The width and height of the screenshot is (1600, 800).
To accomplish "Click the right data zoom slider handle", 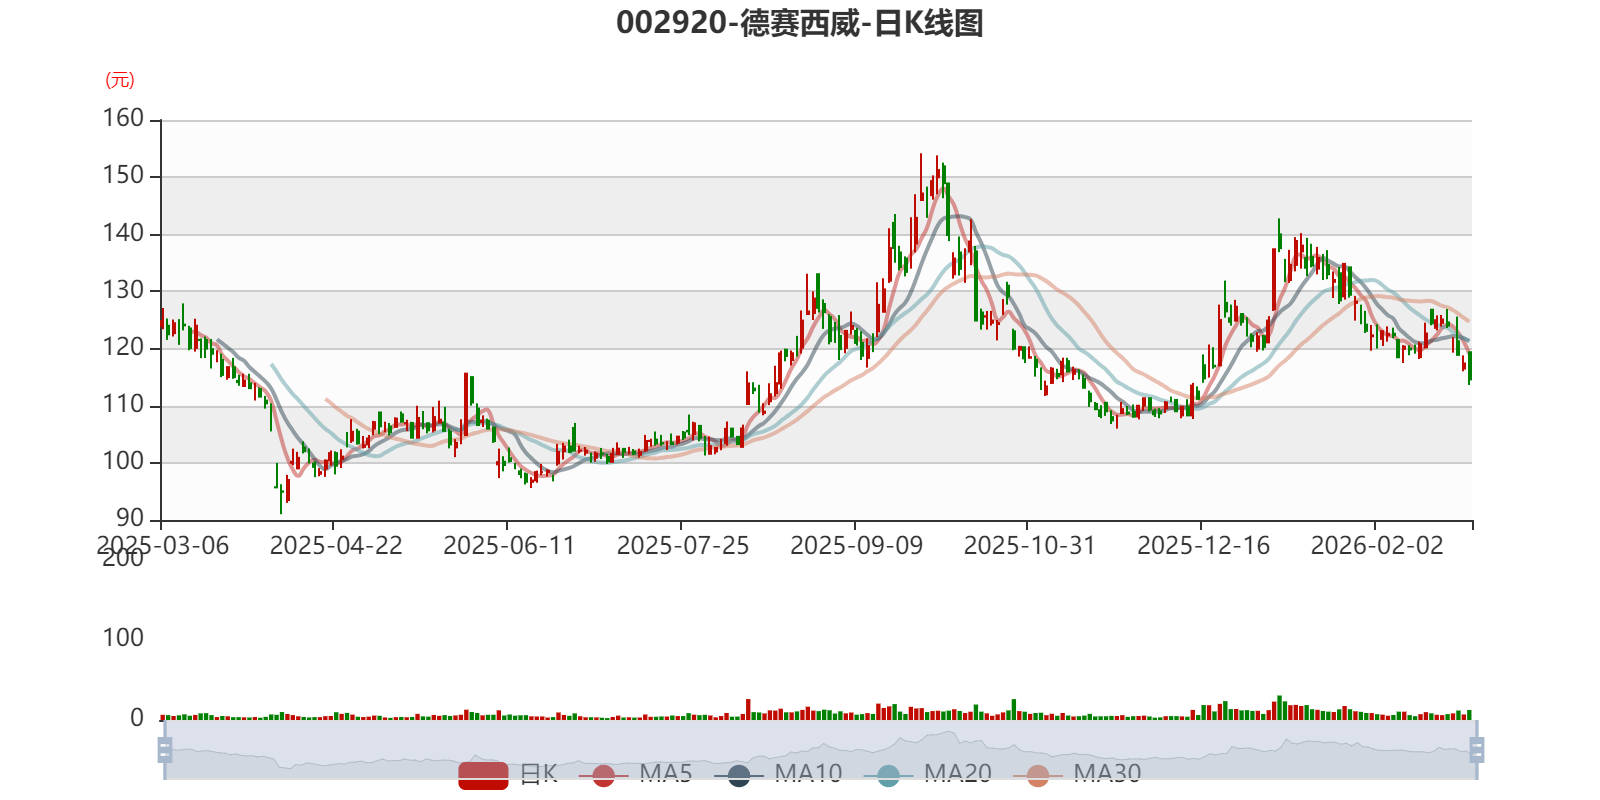I will [x=1476, y=750].
